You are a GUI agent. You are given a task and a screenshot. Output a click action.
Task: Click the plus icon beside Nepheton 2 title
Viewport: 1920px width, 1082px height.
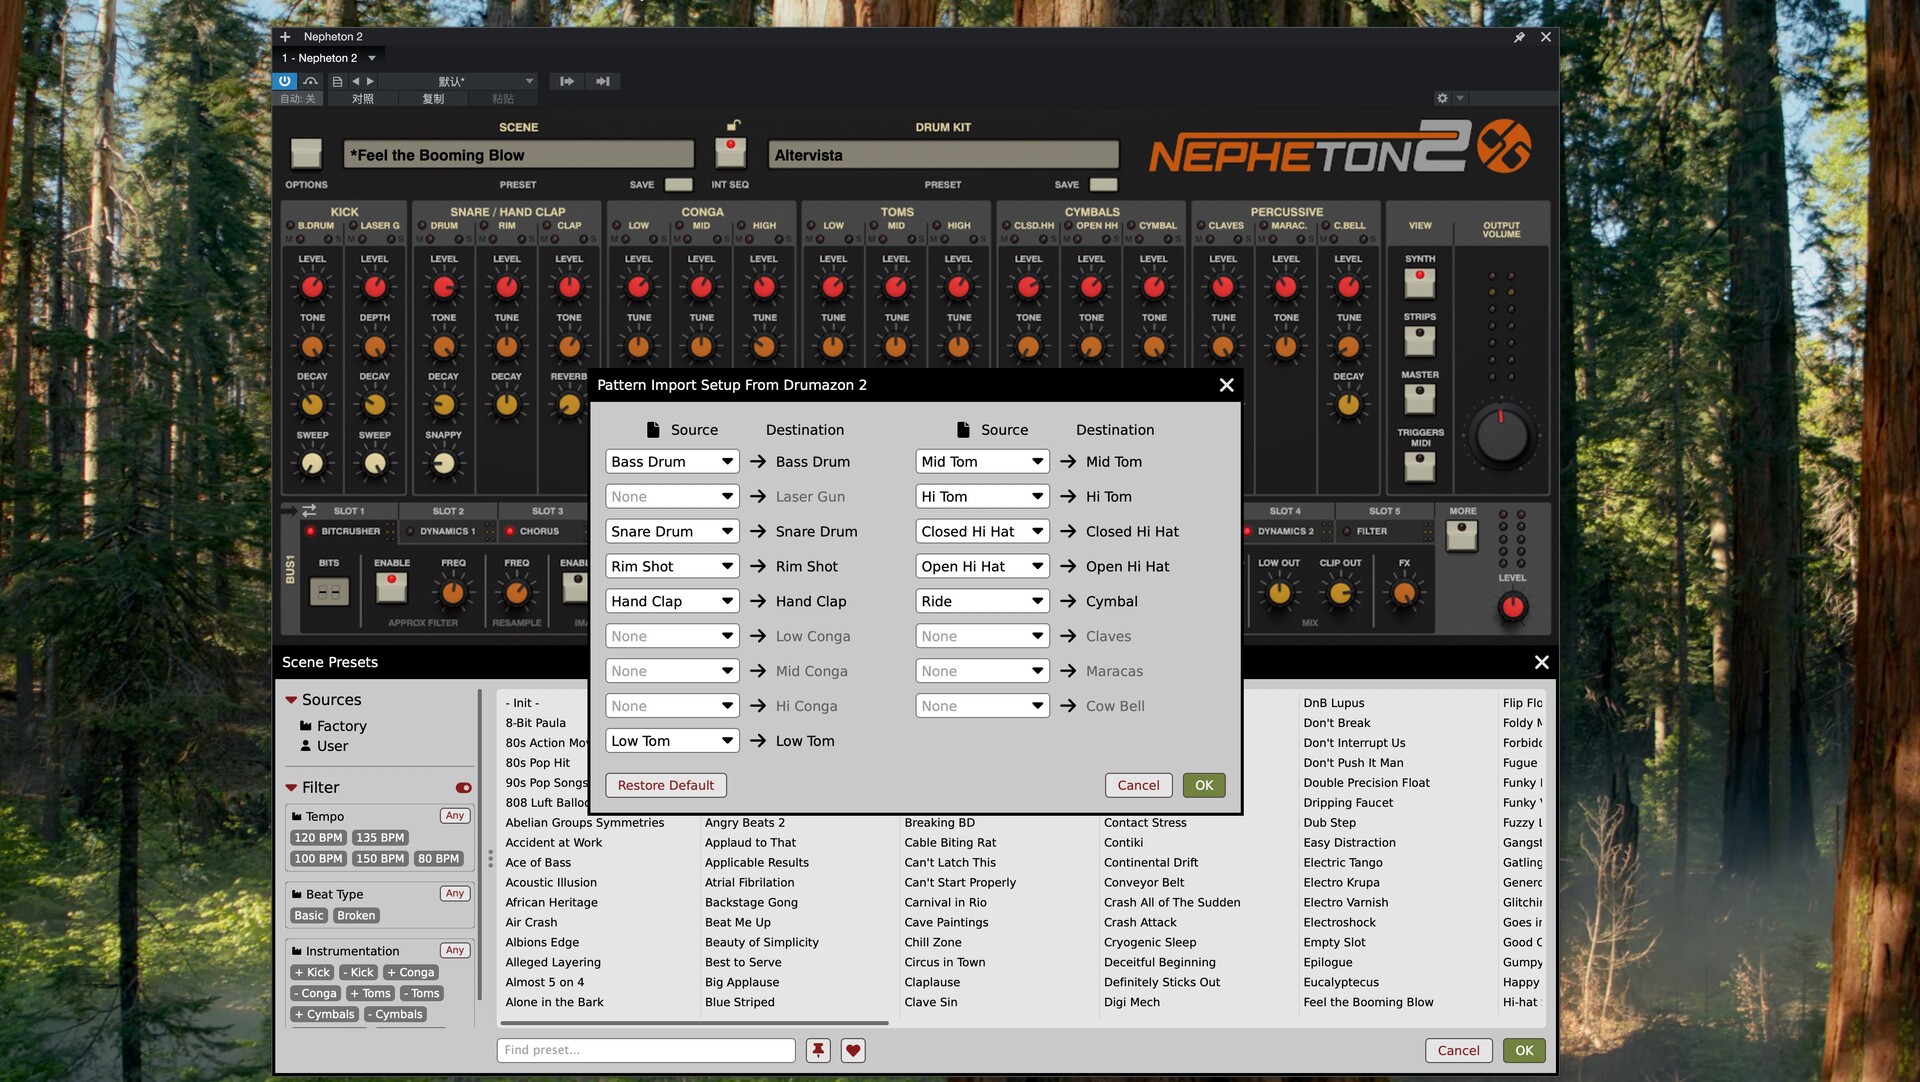[285, 37]
